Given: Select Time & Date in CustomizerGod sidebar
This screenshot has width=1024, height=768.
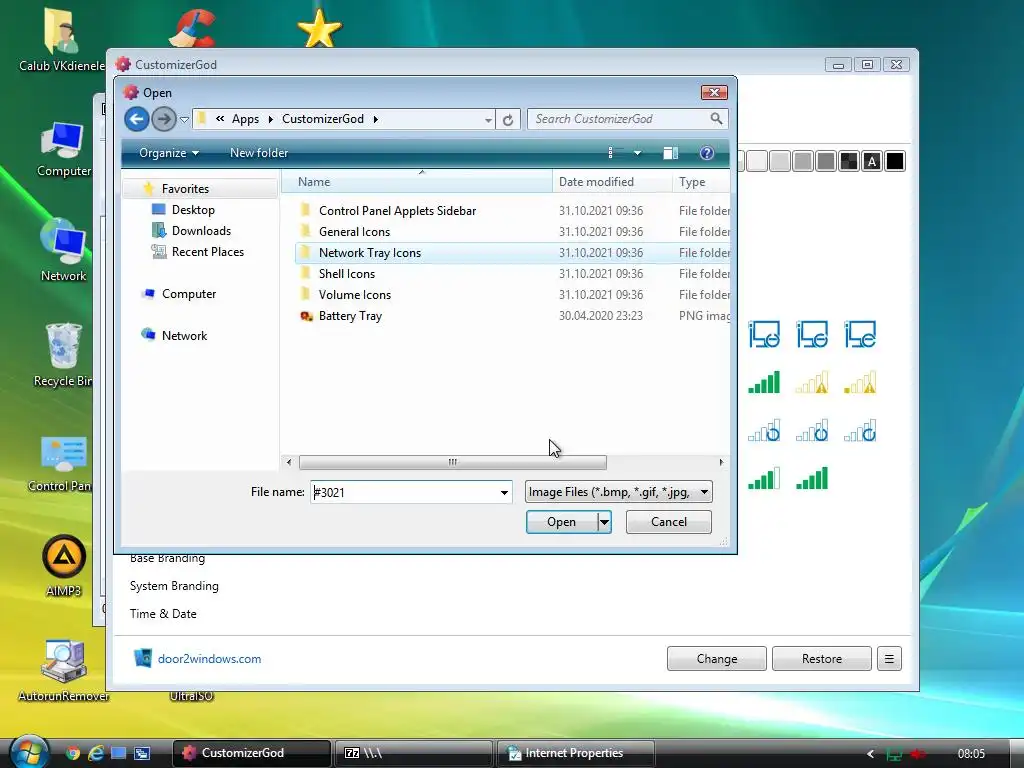Looking at the screenshot, I should tap(163, 614).
